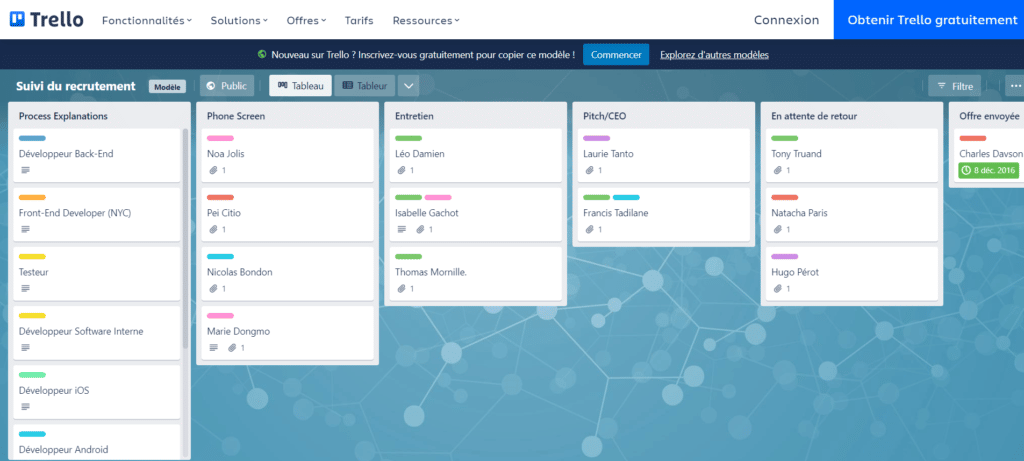Click the description icon on Testeur card
The image size is (1024, 461).
pos(24,289)
